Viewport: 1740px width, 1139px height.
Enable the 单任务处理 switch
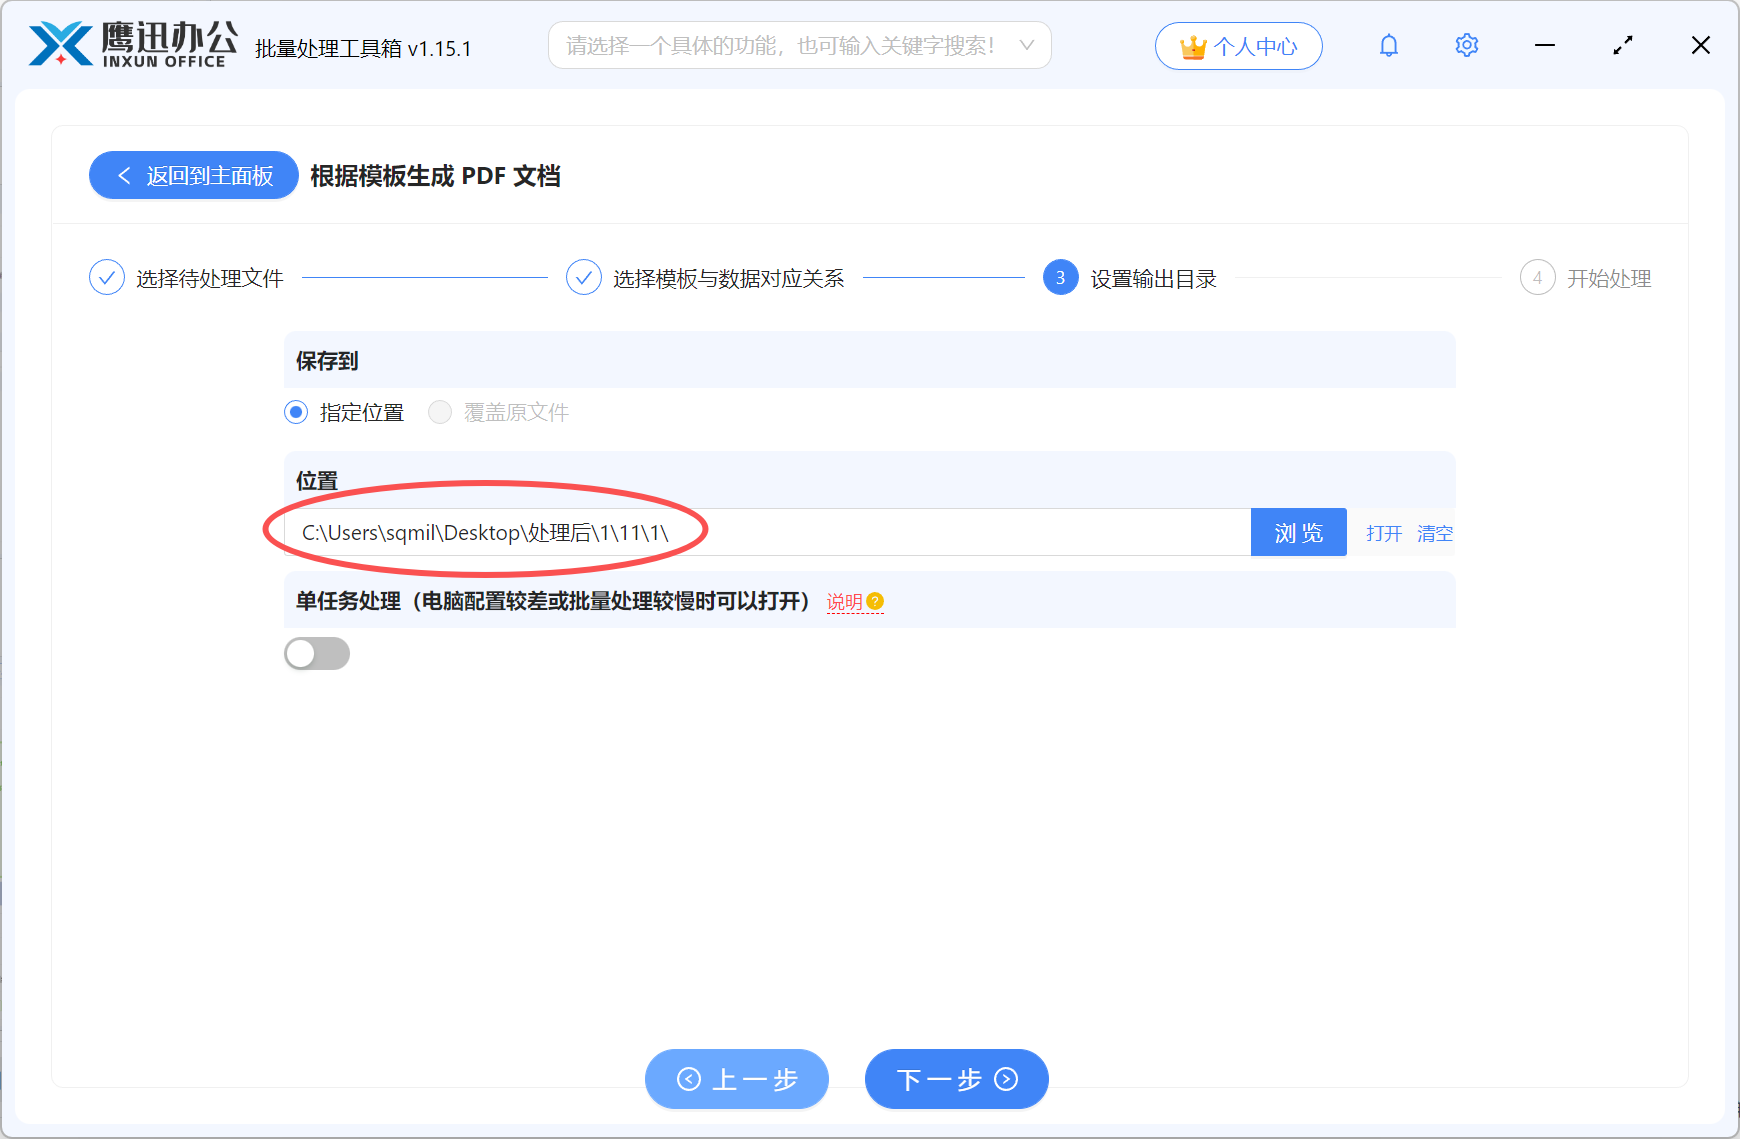coord(317,653)
